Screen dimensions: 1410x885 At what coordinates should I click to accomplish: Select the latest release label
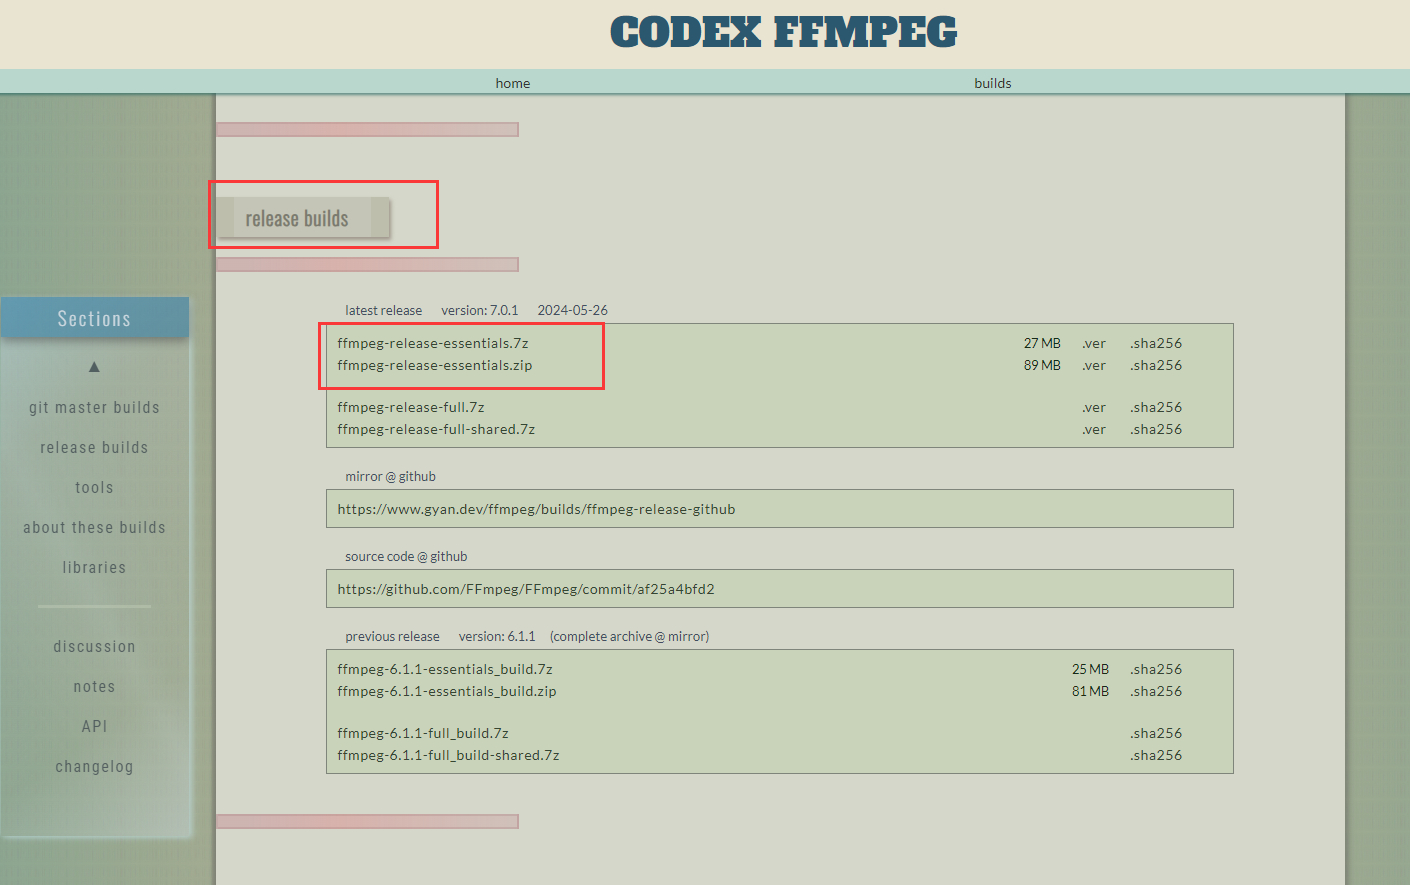point(384,310)
